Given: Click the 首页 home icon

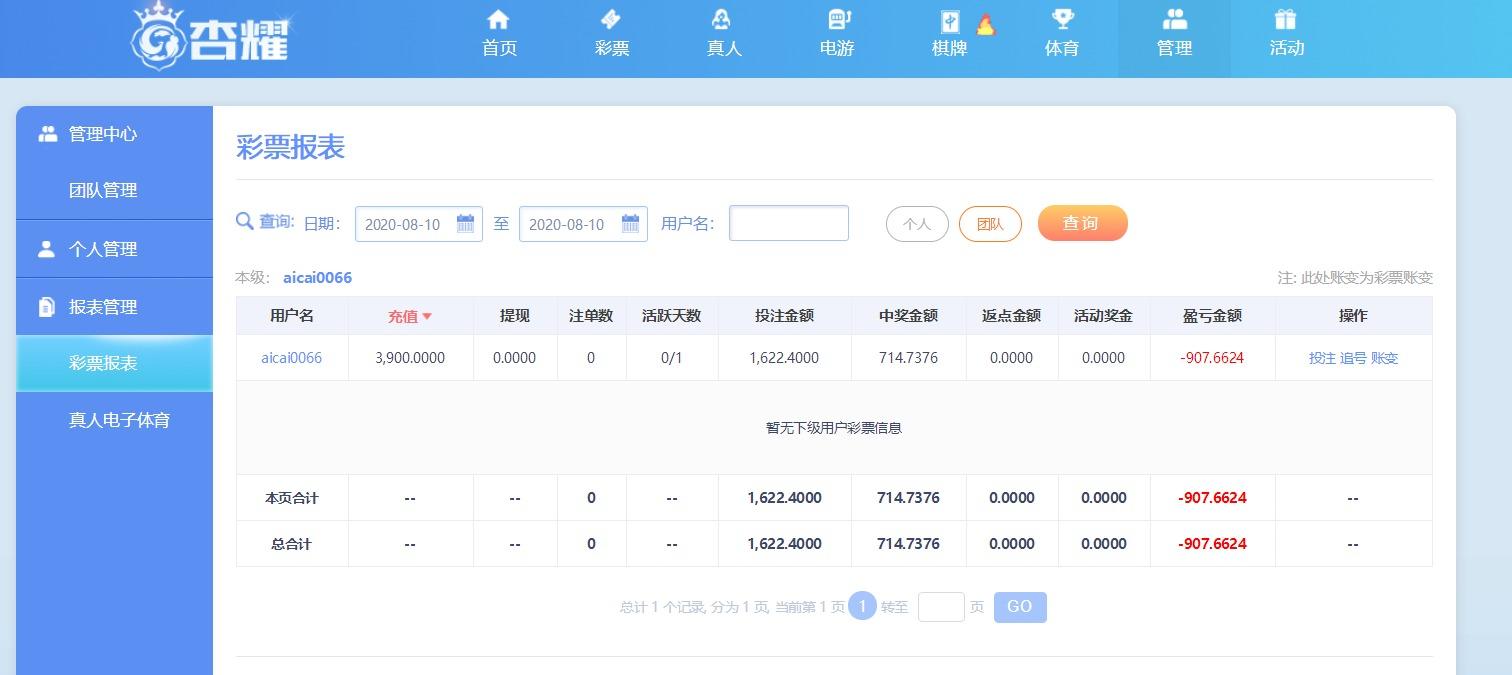Looking at the screenshot, I should pos(498,20).
